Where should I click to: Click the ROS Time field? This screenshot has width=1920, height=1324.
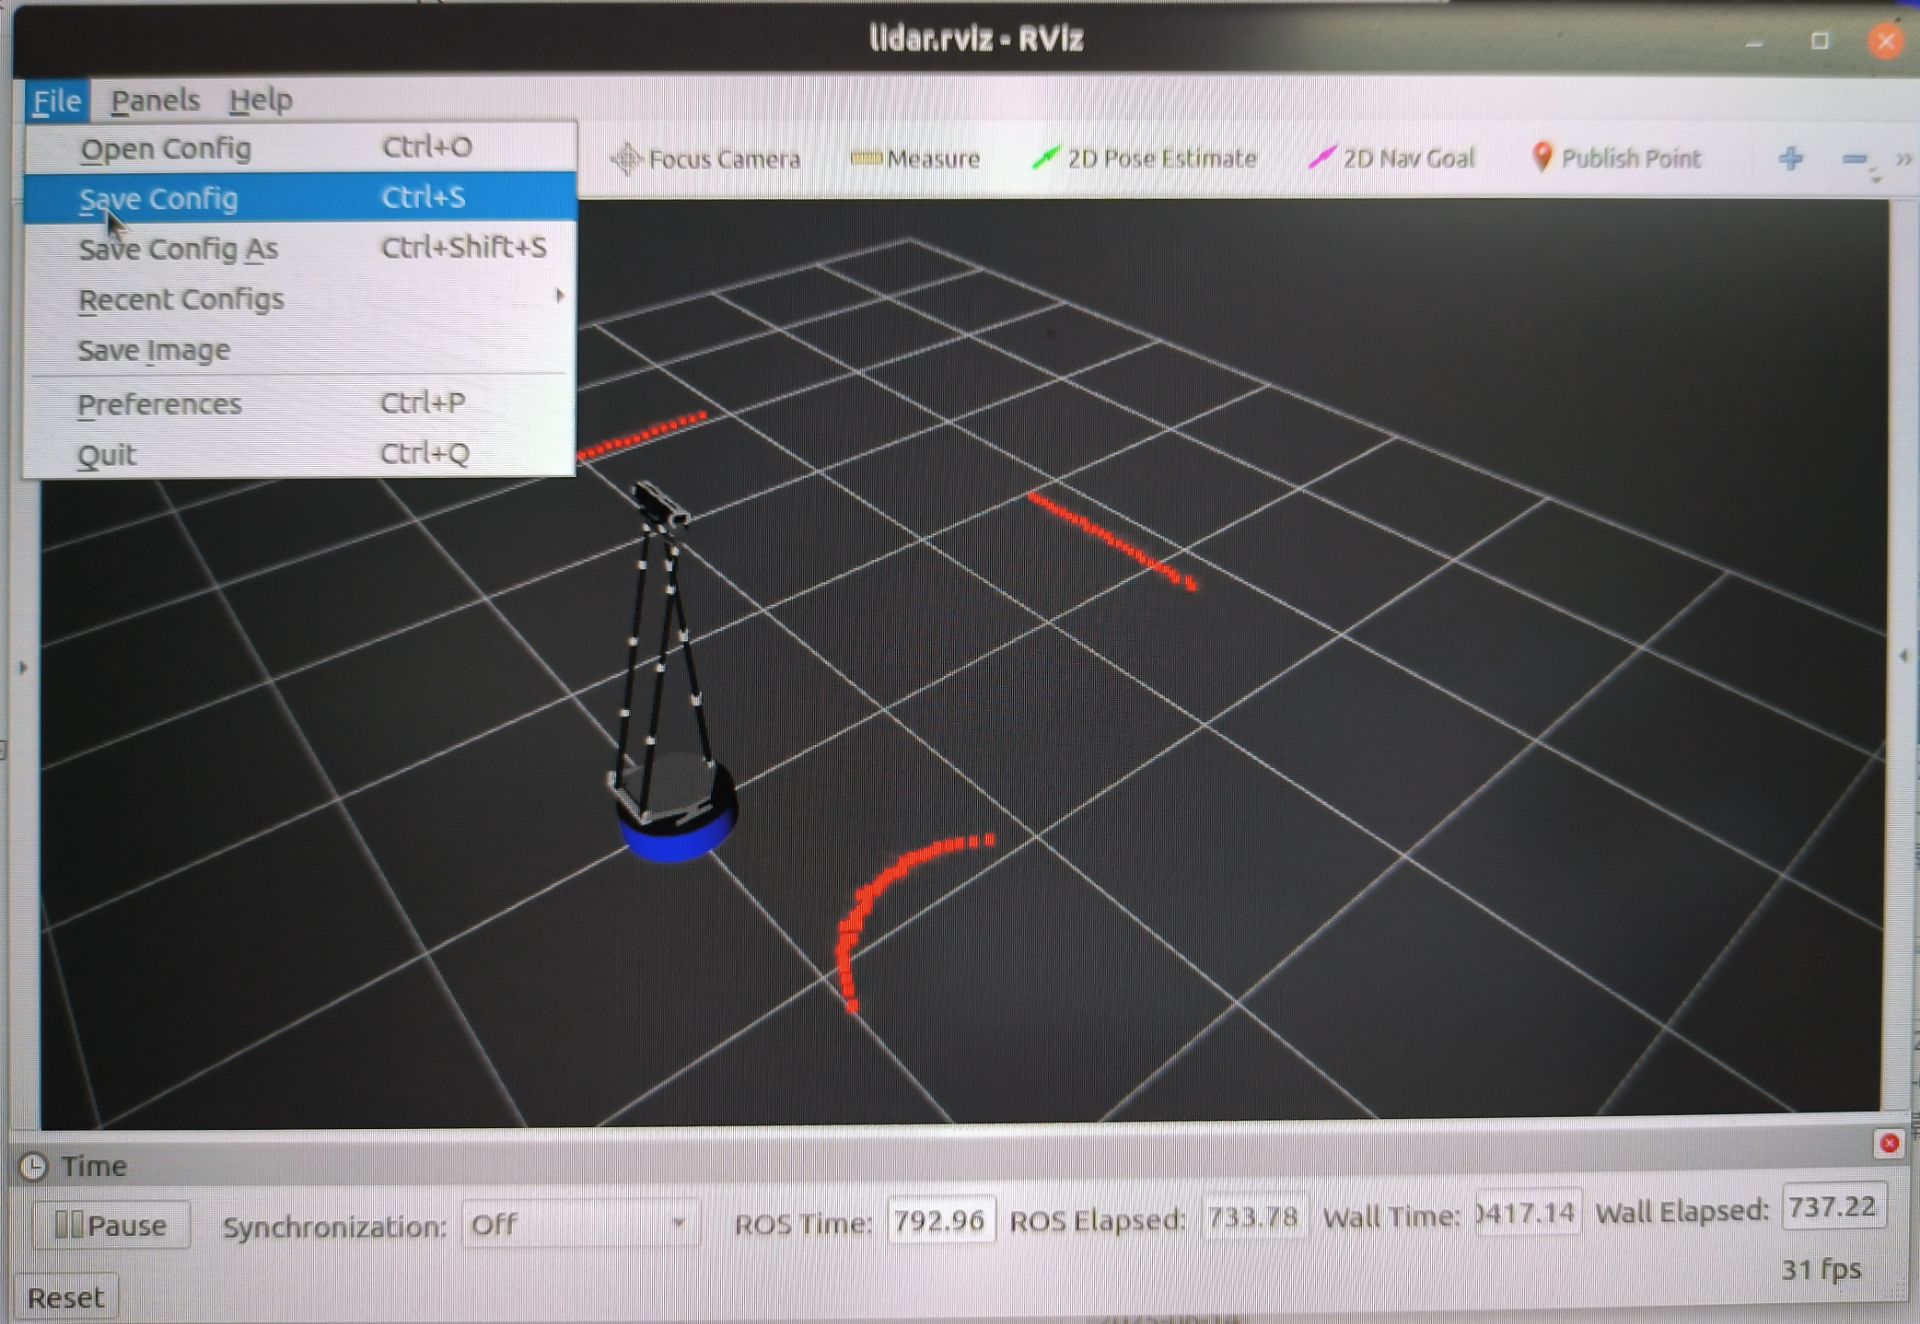click(x=939, y=1221)
